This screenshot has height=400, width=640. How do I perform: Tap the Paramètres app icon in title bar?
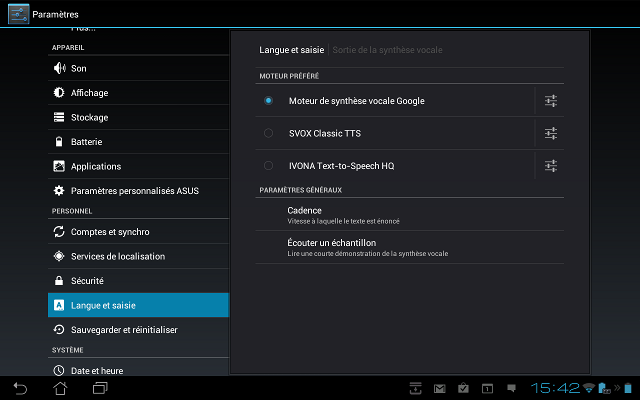coord(18,14)
